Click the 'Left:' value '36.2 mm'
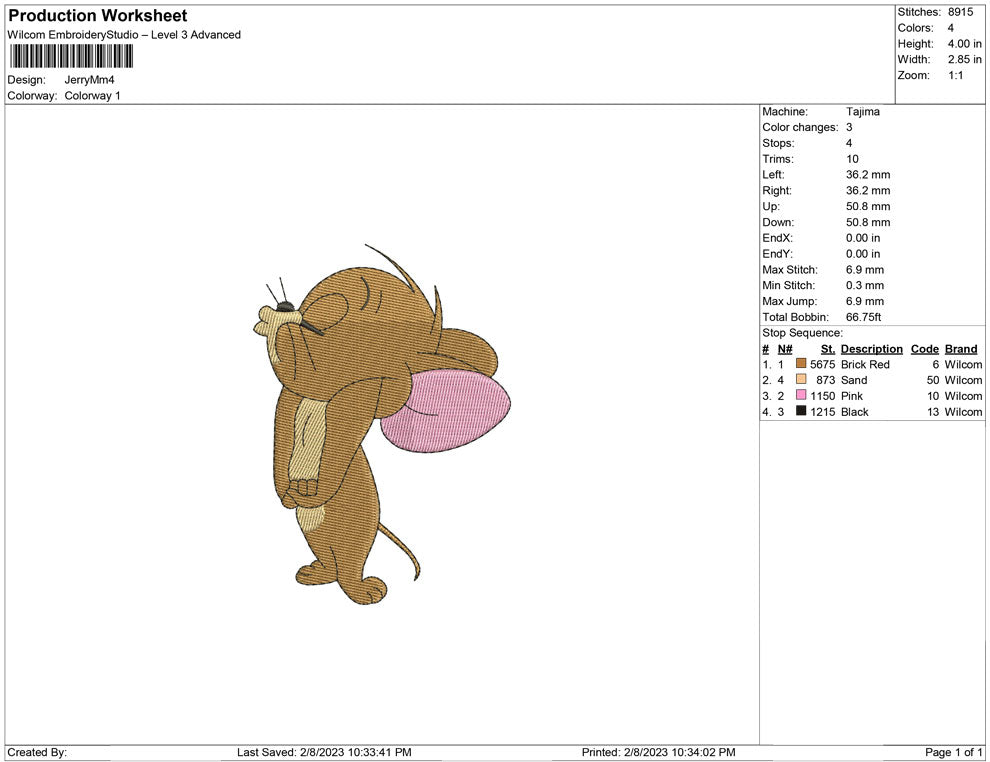990x762 pixels. coord(868,175)
